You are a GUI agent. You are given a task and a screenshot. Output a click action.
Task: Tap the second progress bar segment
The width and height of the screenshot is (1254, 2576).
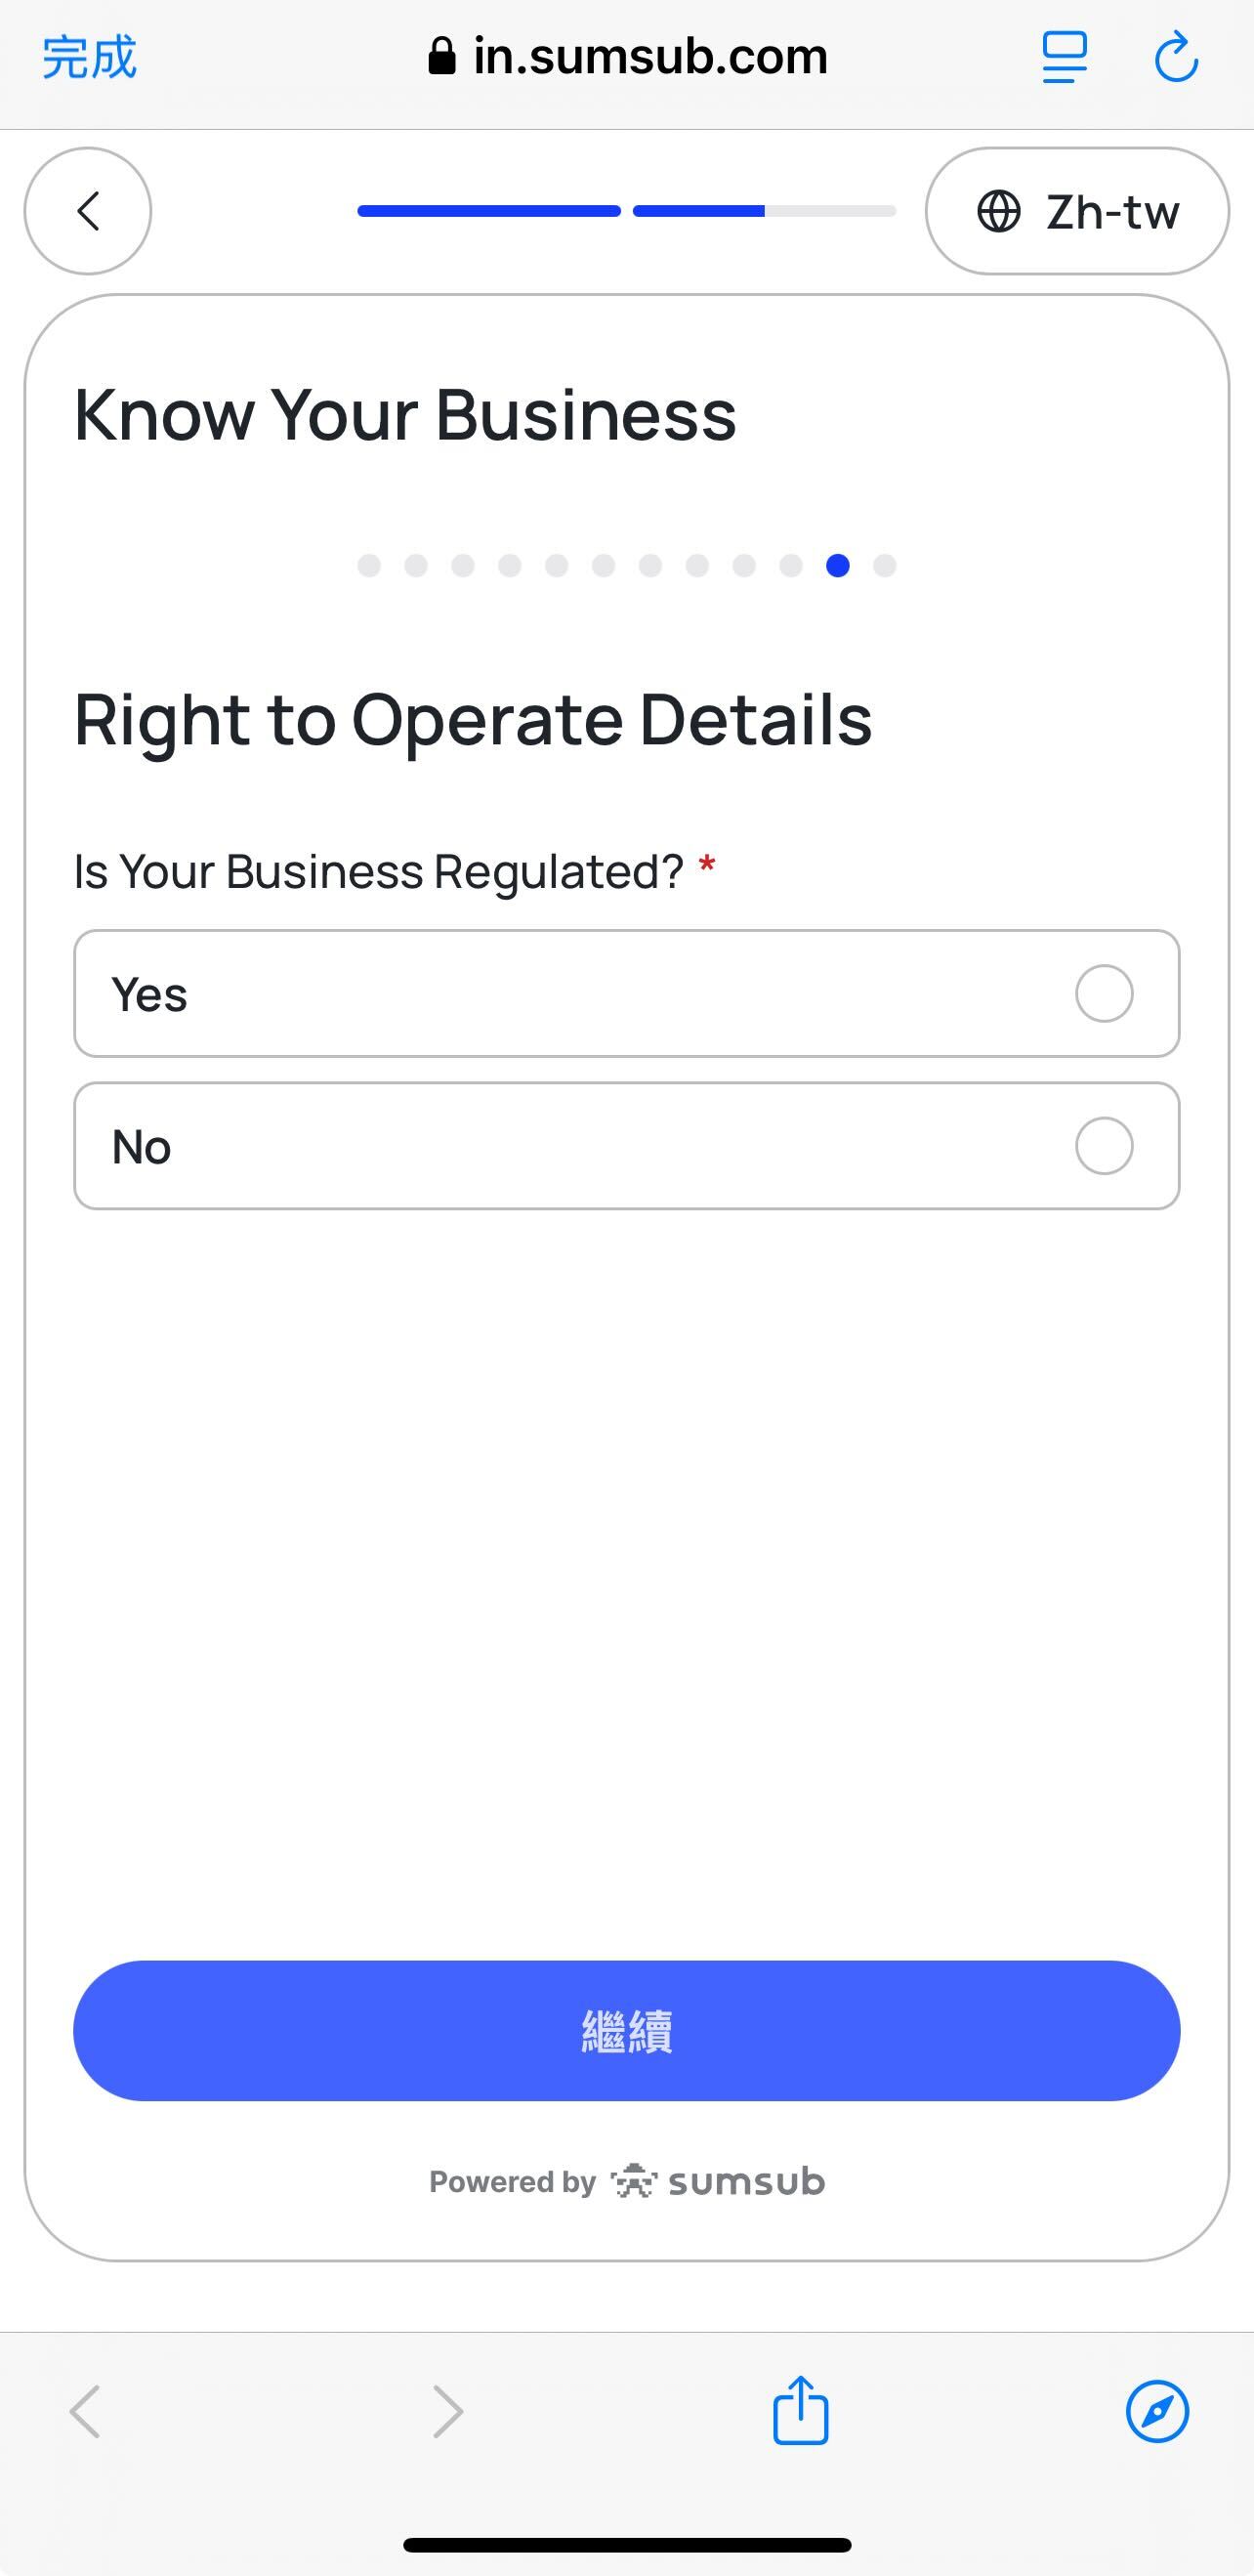pyautogui.click(x=764, y=211)
